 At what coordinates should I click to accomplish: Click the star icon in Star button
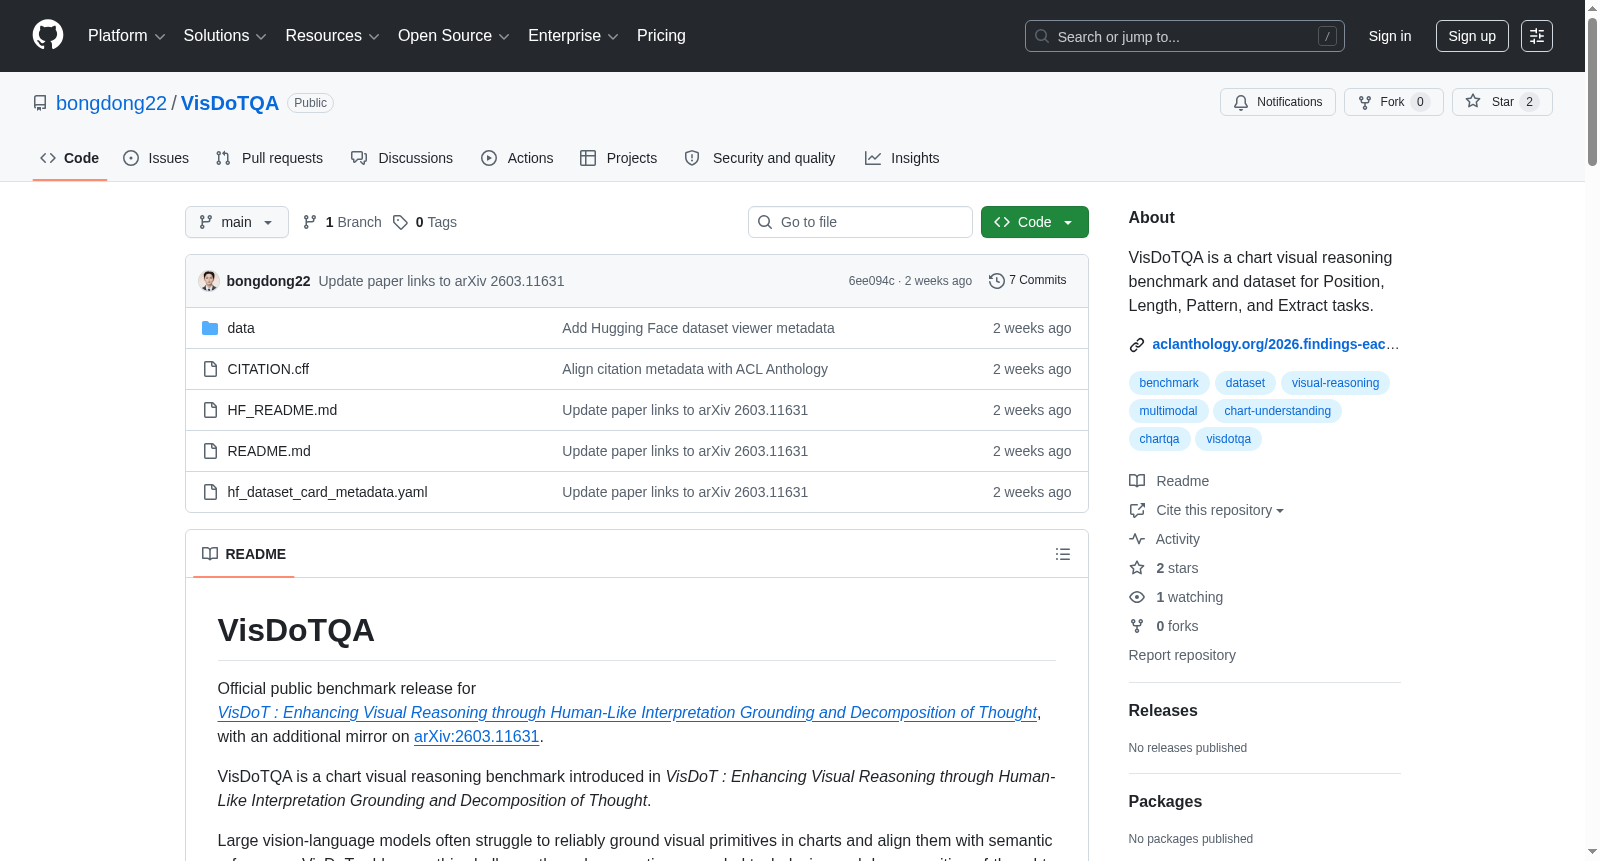coord(1473,101)
